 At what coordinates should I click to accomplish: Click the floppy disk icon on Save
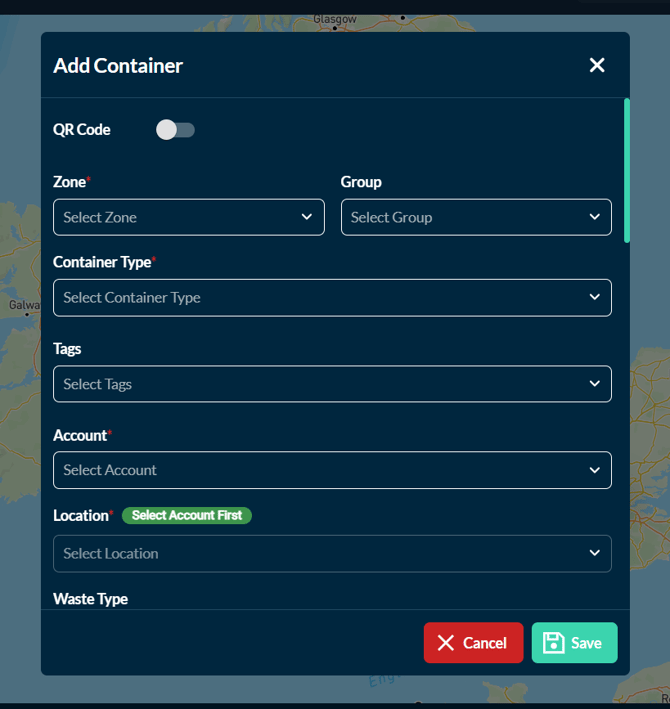tap(553, 643)
